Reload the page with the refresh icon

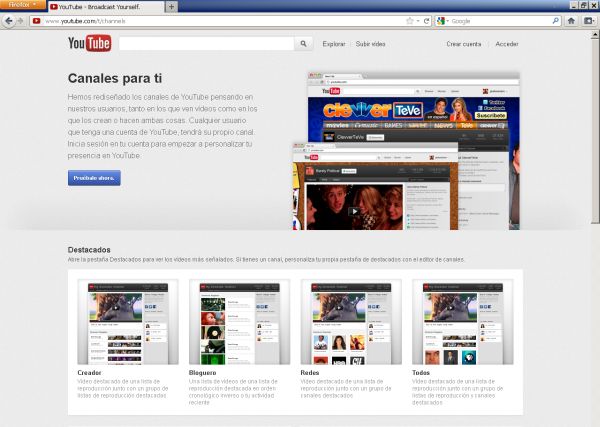point(426,21)
